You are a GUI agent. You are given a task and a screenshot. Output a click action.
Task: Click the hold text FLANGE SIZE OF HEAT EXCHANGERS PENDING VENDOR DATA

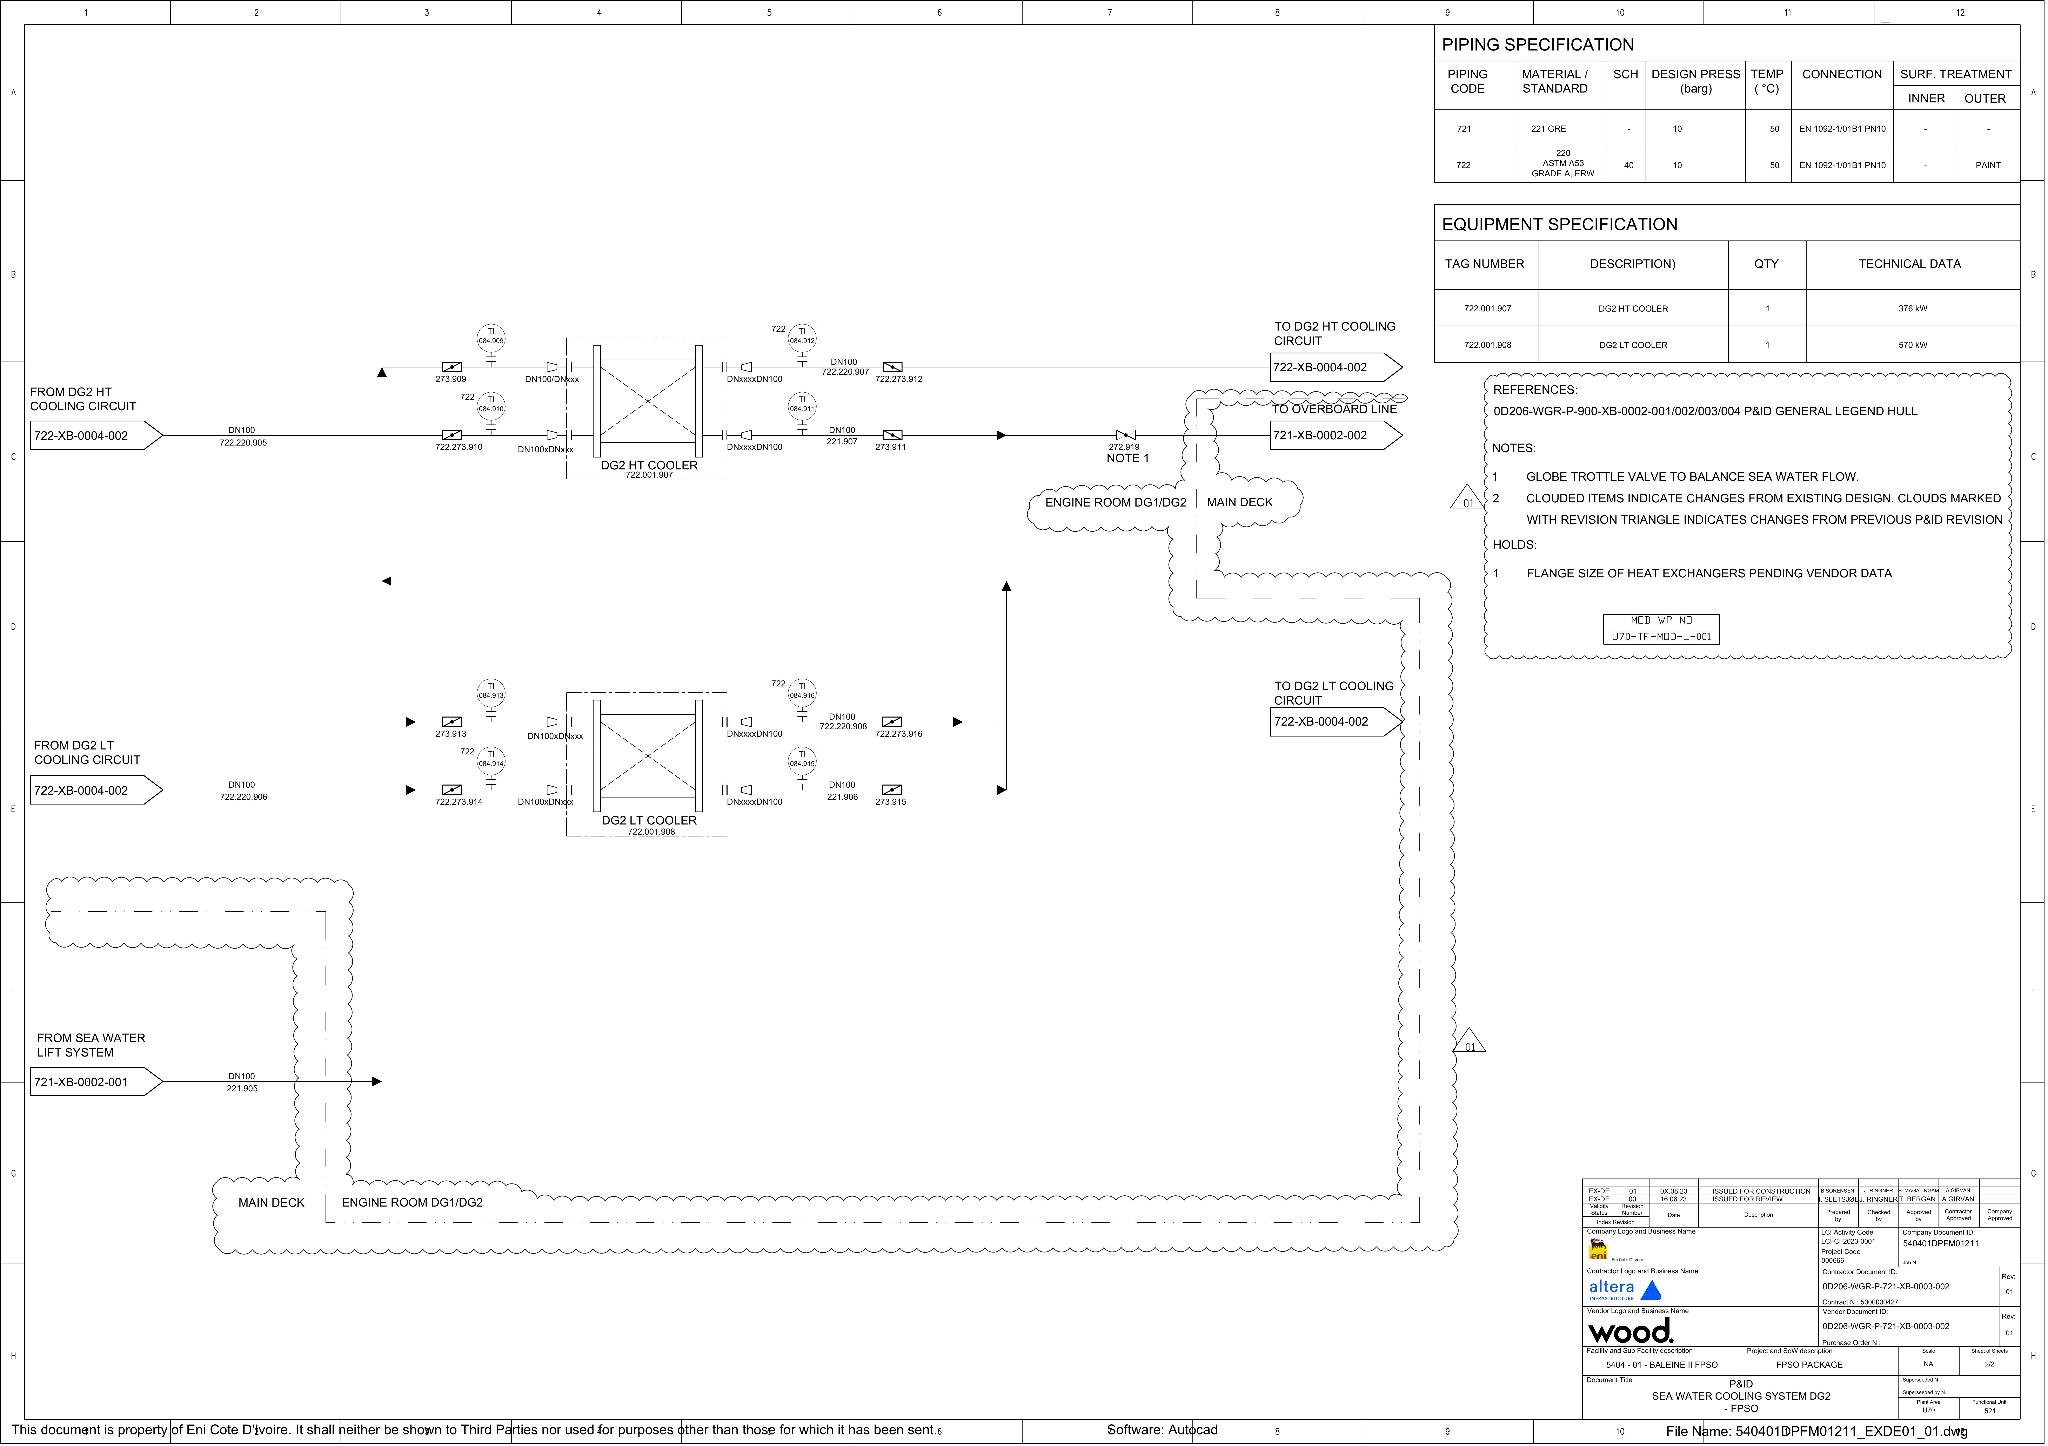(1709, 573)
